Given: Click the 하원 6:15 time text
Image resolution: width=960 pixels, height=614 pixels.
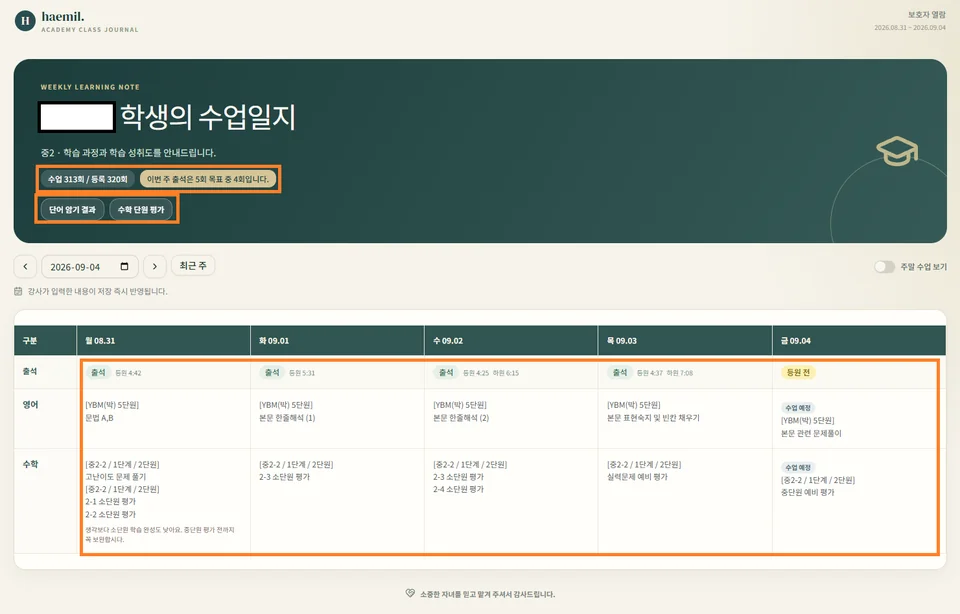Looking at the screenshot, I should 506,373.
